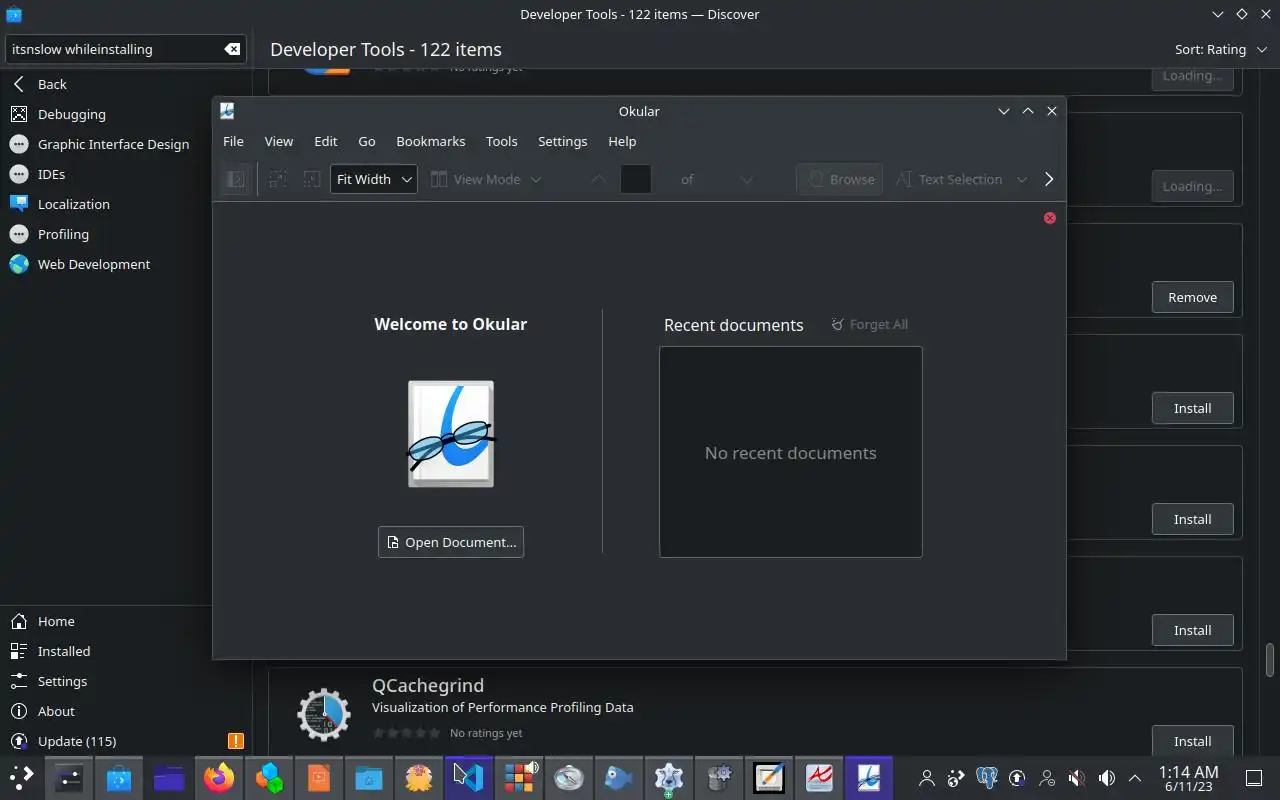Screen dimensions: 1280x800
Task: Click the orange update warning badge
Action: click(x=235, y=741)
